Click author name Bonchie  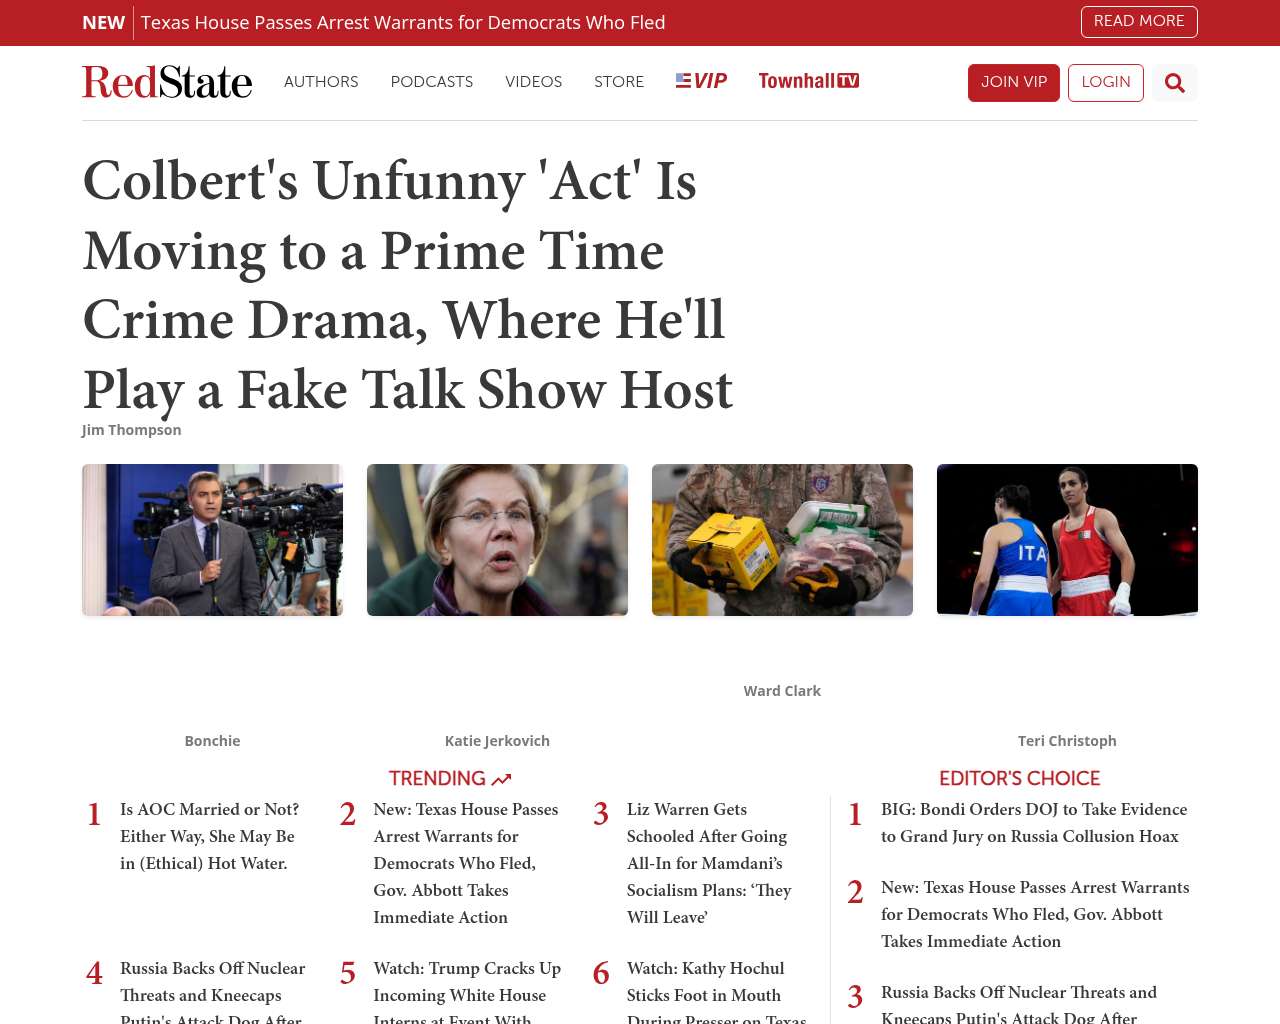click(212, 741)
